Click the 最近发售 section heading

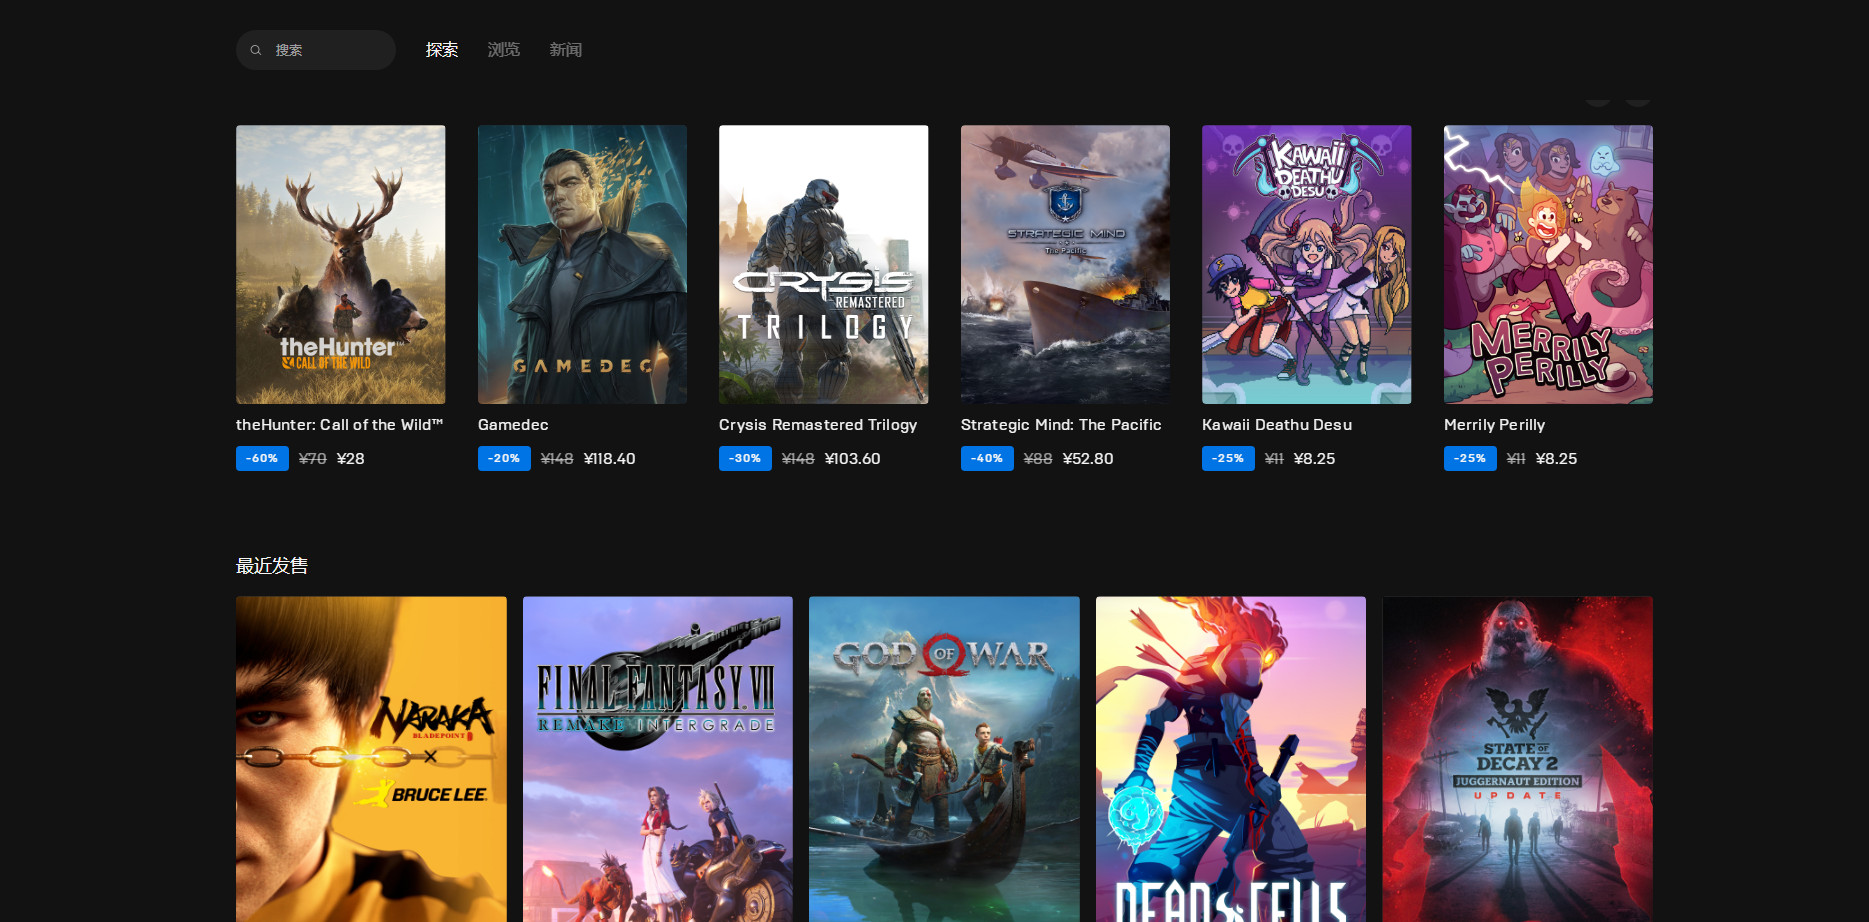click(x=272, y=566)
